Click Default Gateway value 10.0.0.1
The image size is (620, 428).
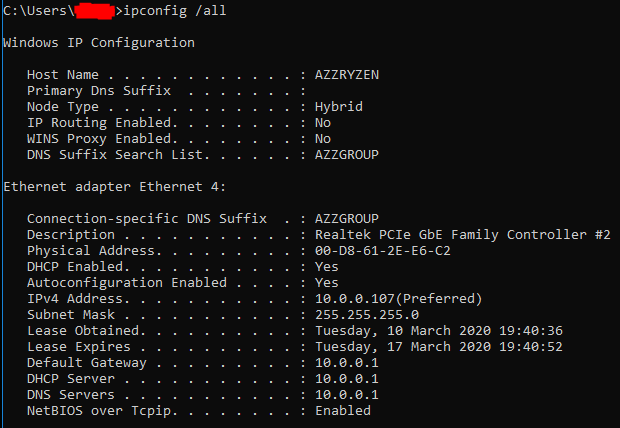tap(347, 363)
